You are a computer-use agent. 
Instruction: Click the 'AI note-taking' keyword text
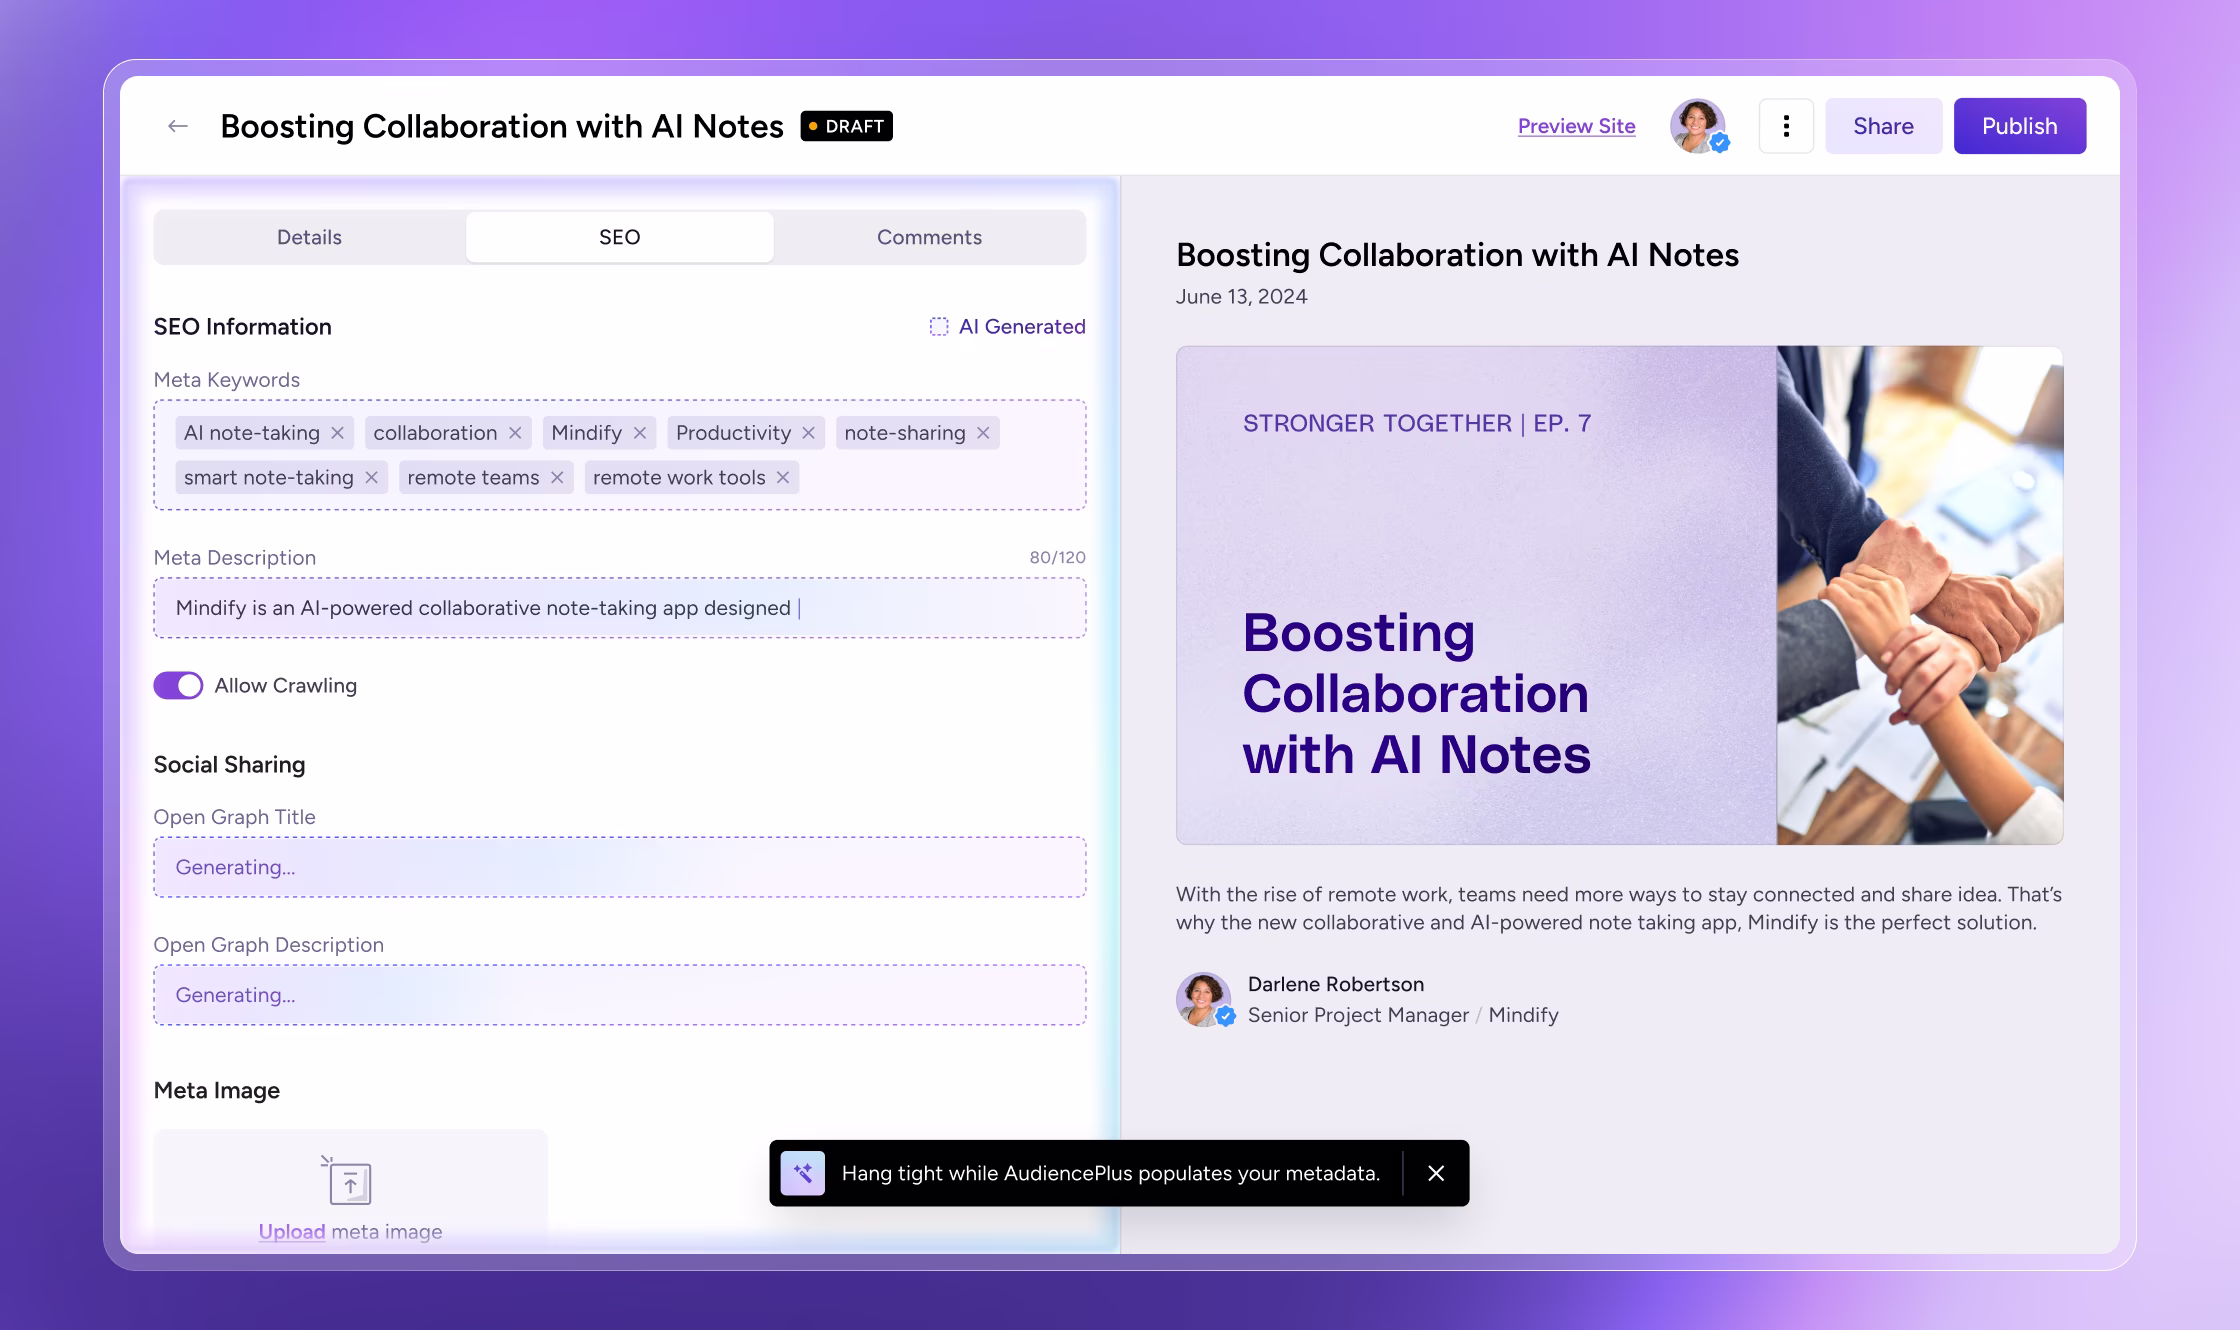pyautogui.click(x=252, y=433)
